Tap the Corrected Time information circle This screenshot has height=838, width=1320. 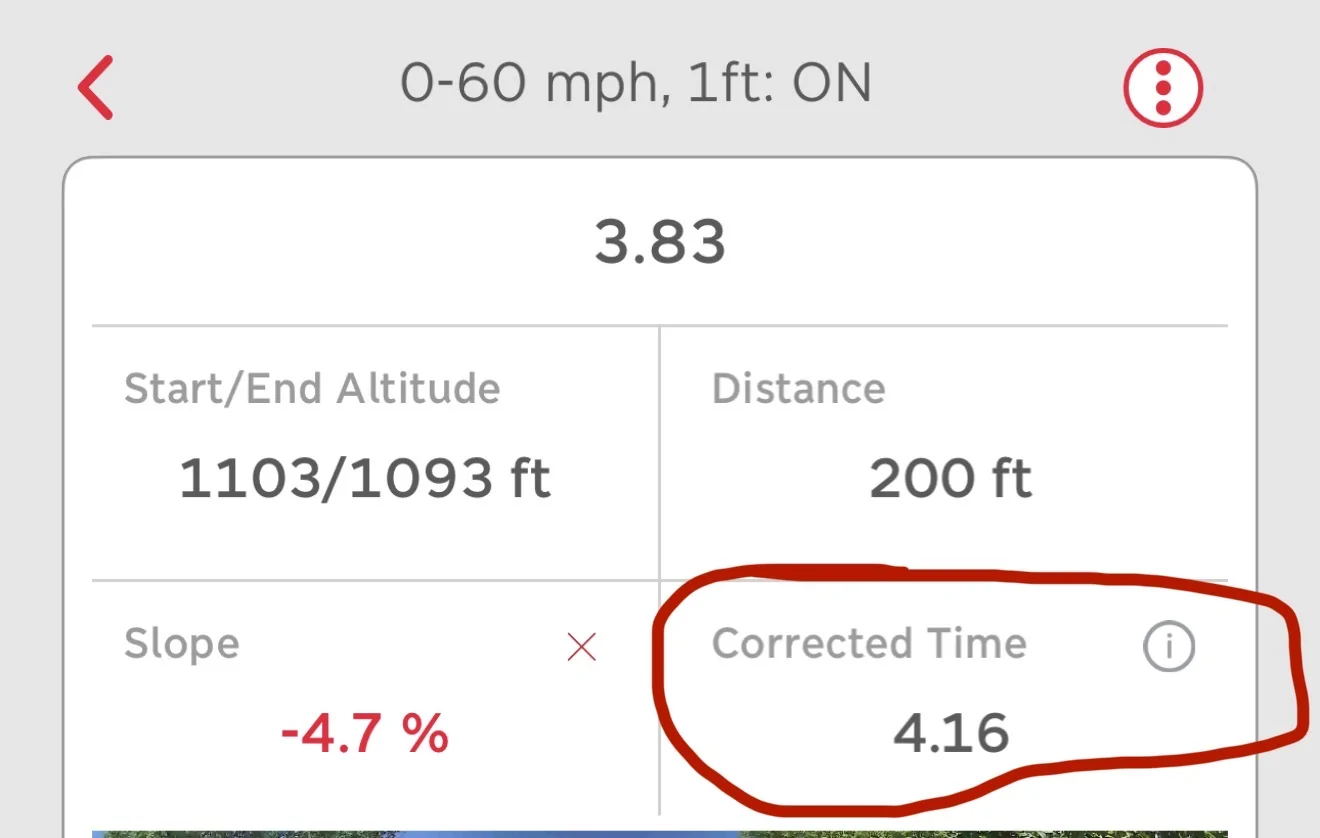click(1168, 645)
